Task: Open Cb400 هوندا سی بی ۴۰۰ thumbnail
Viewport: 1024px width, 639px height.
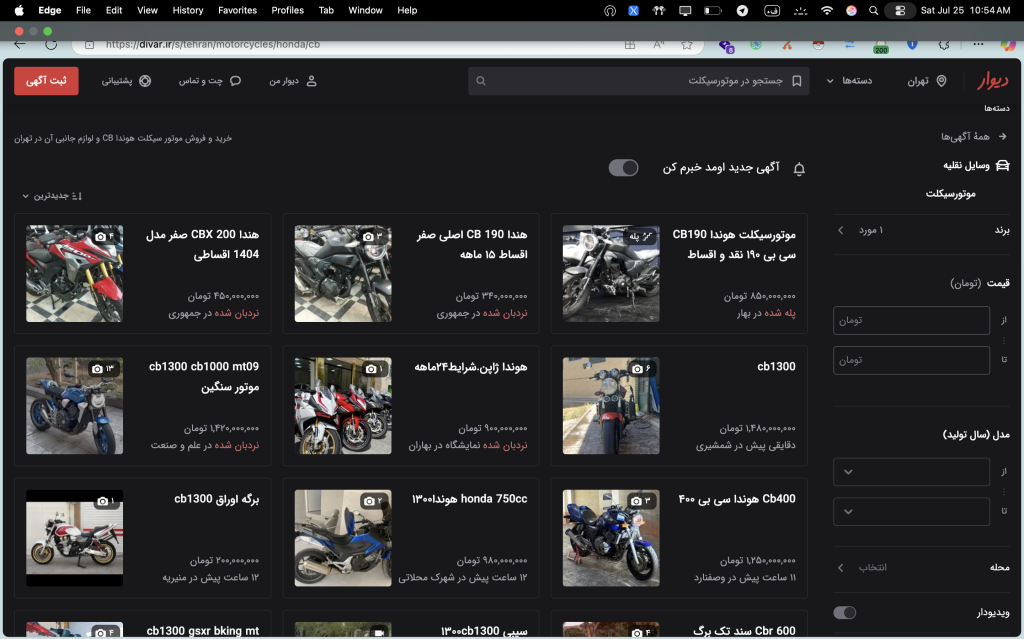Action: click(611, 538)
